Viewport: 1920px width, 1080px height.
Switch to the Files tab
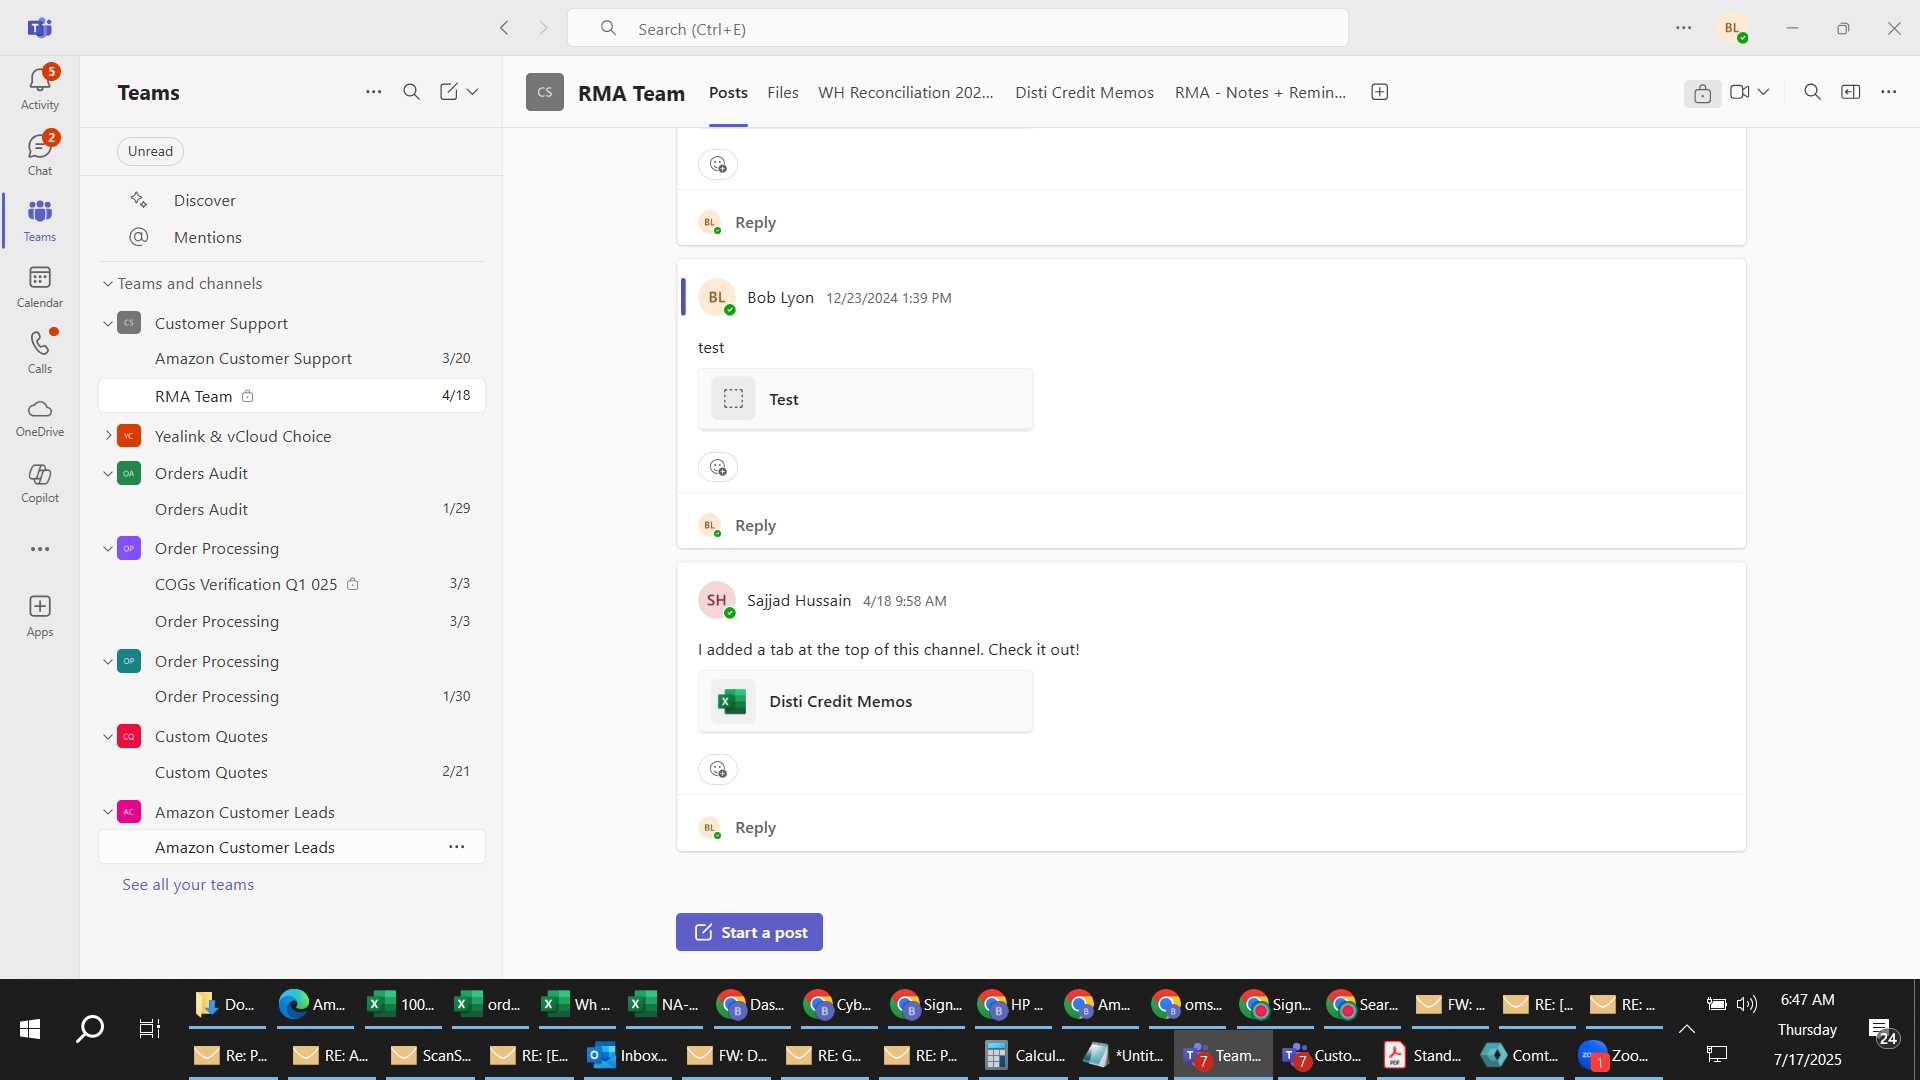click(783, 92)
